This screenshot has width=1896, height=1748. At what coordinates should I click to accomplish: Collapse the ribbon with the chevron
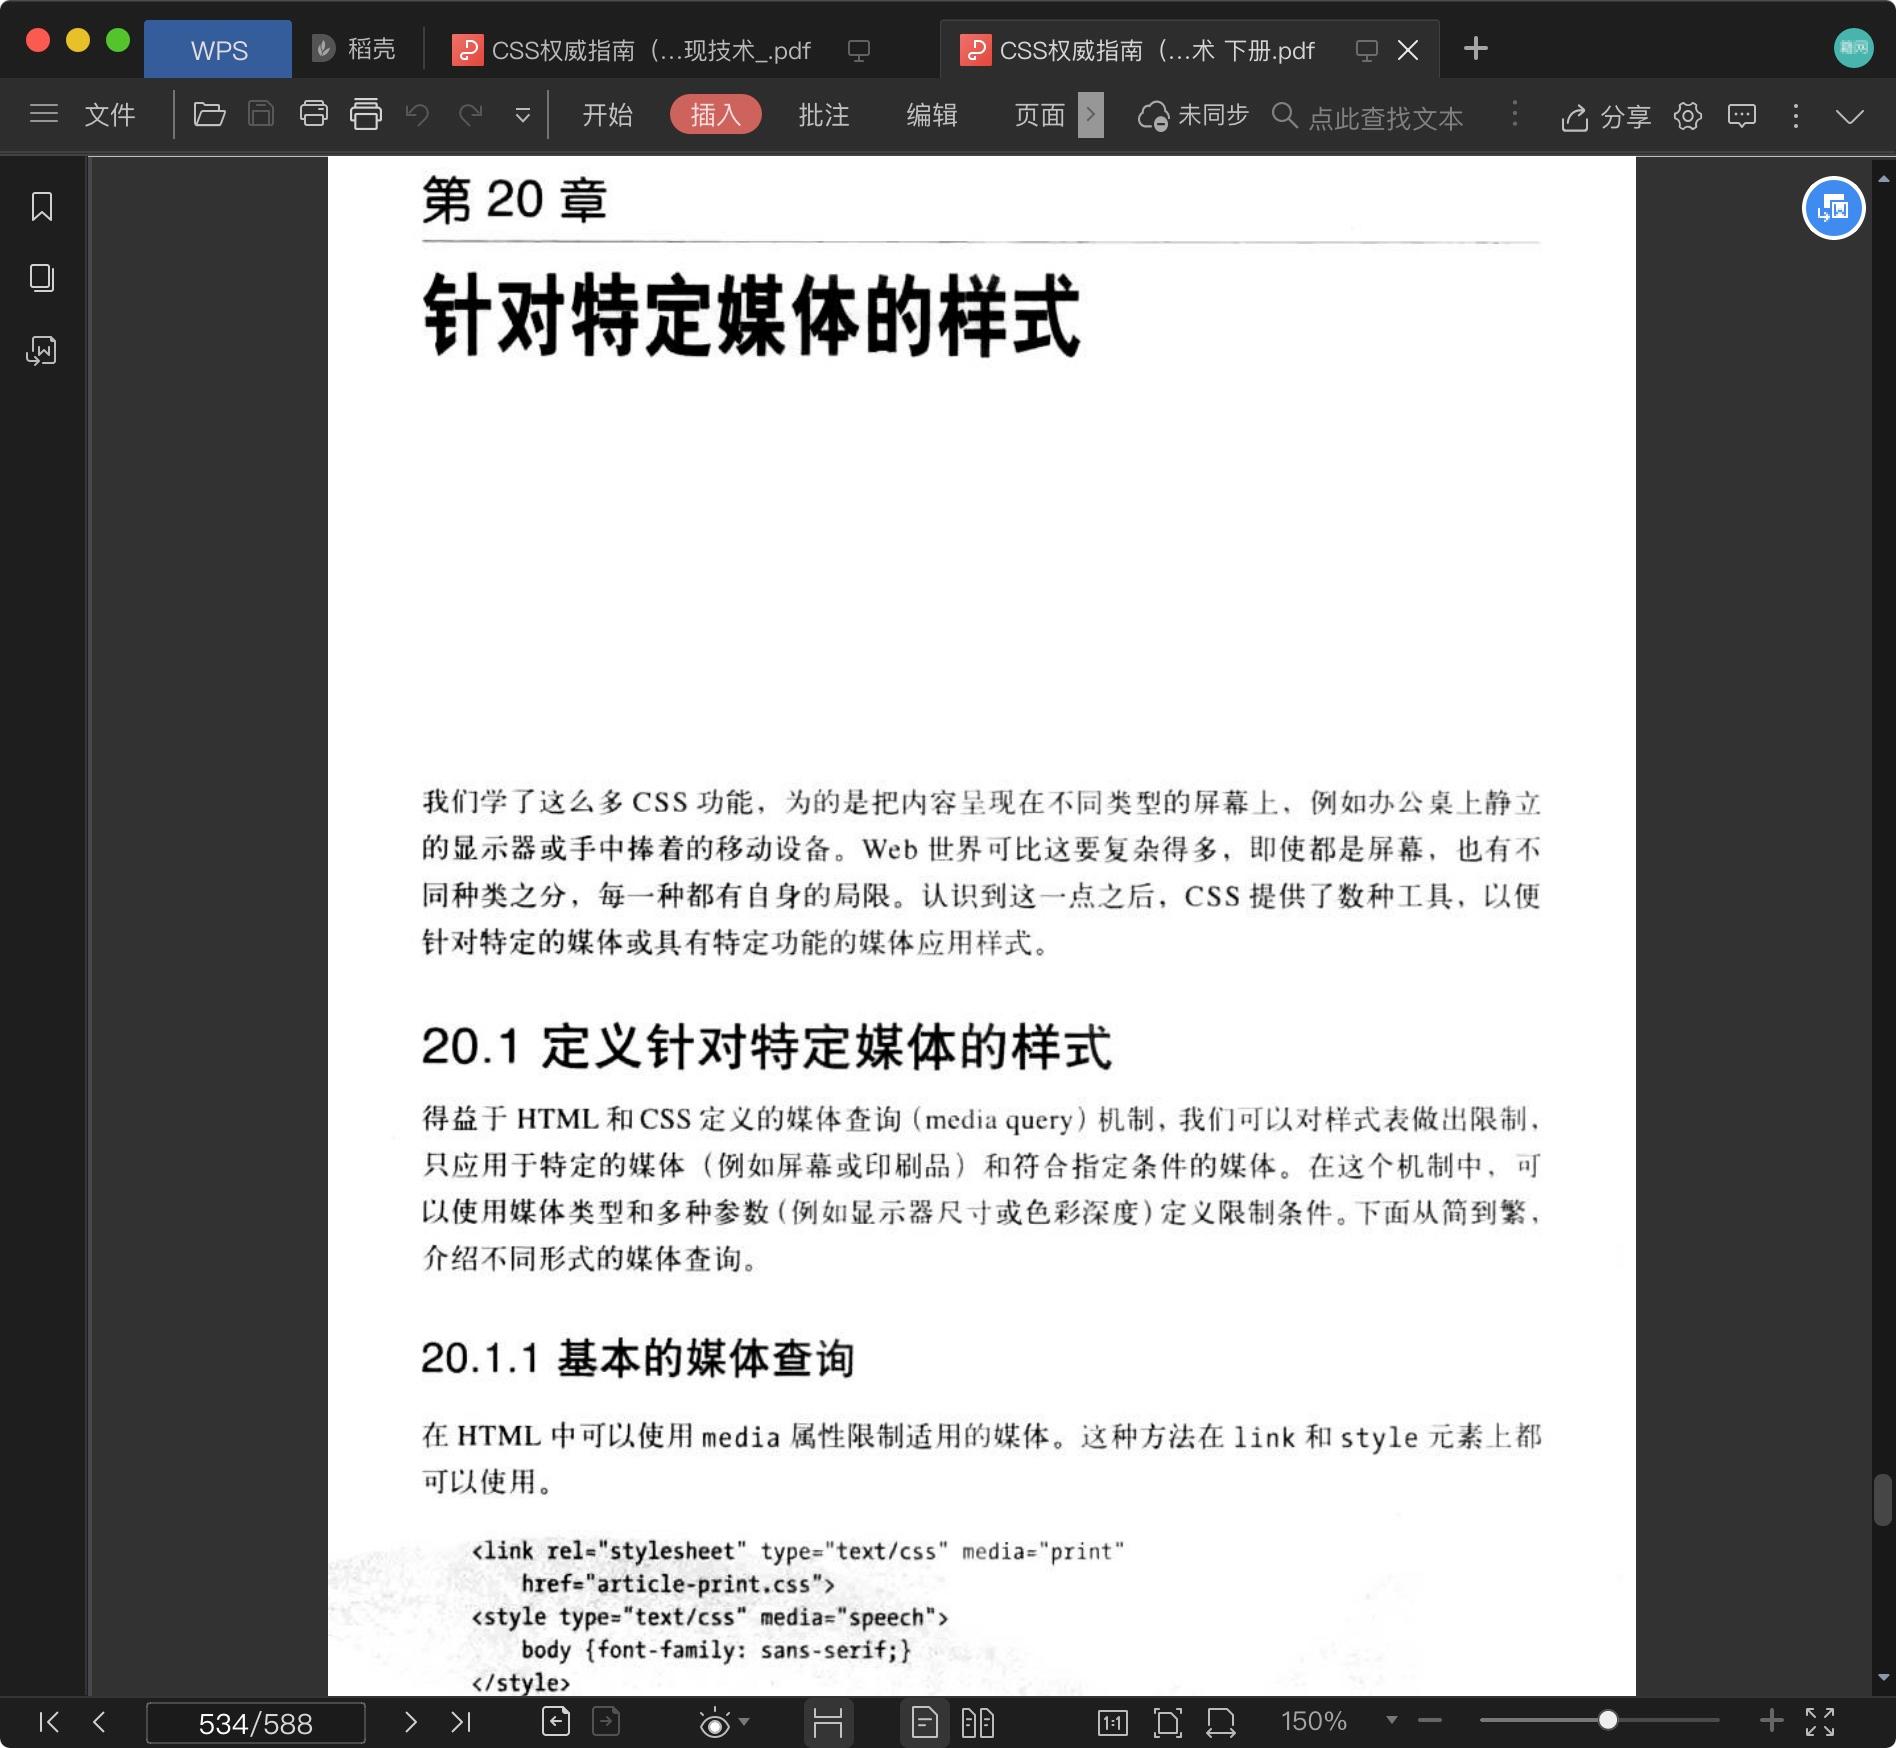(1850, 117)
